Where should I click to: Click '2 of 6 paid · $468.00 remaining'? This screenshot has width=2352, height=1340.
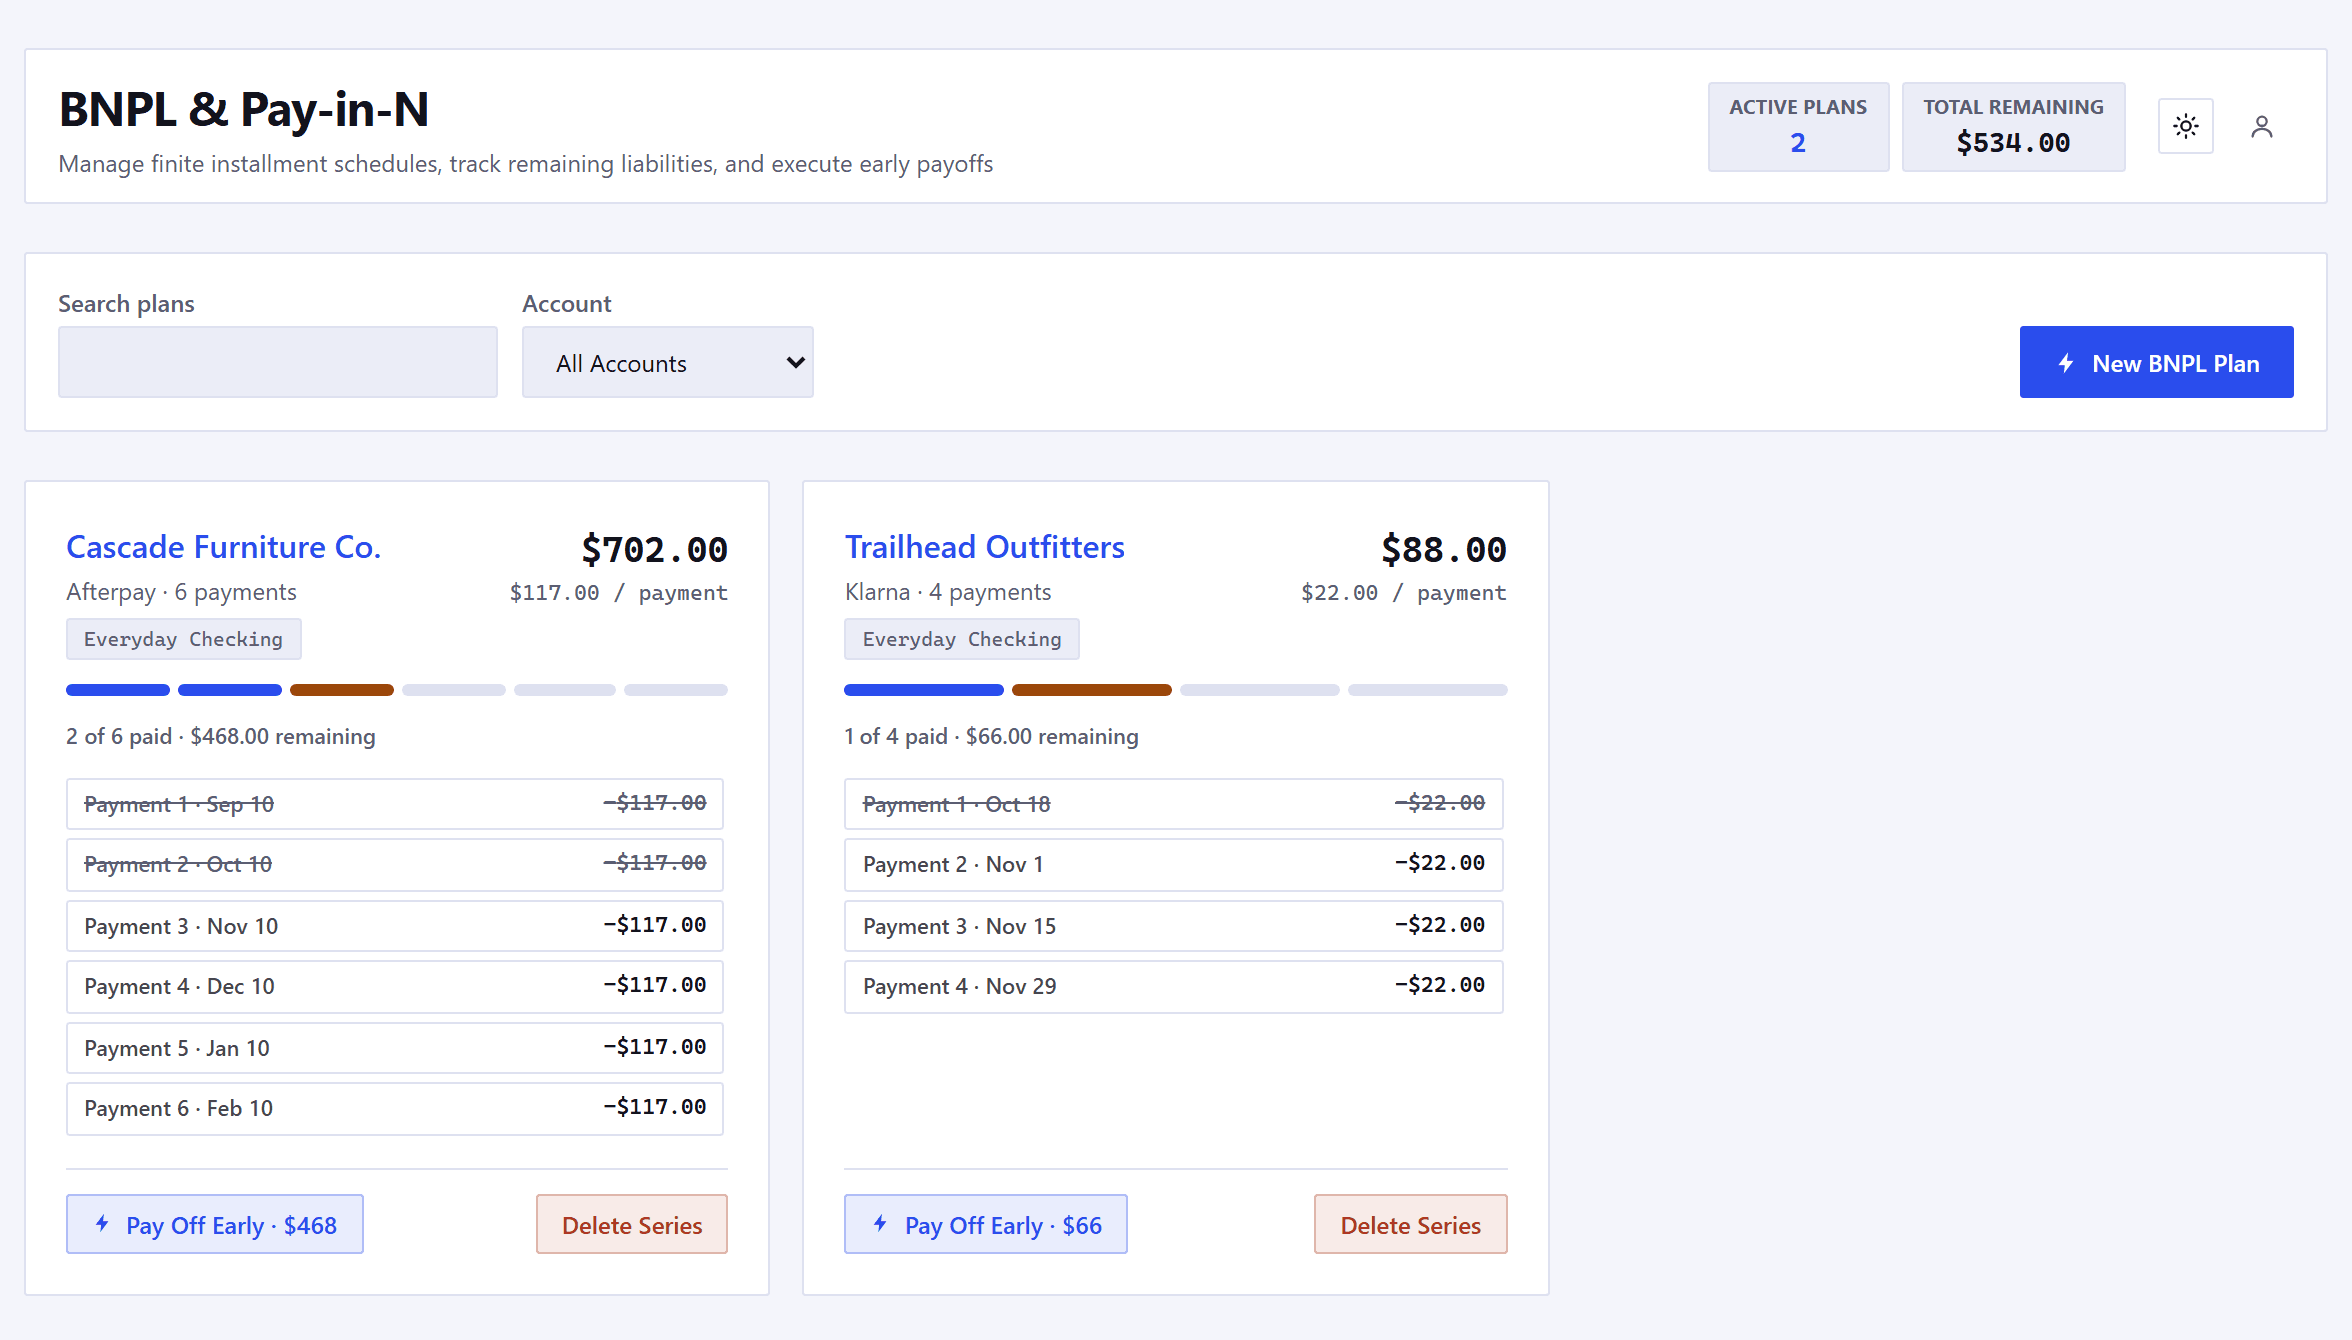point(221,736)
